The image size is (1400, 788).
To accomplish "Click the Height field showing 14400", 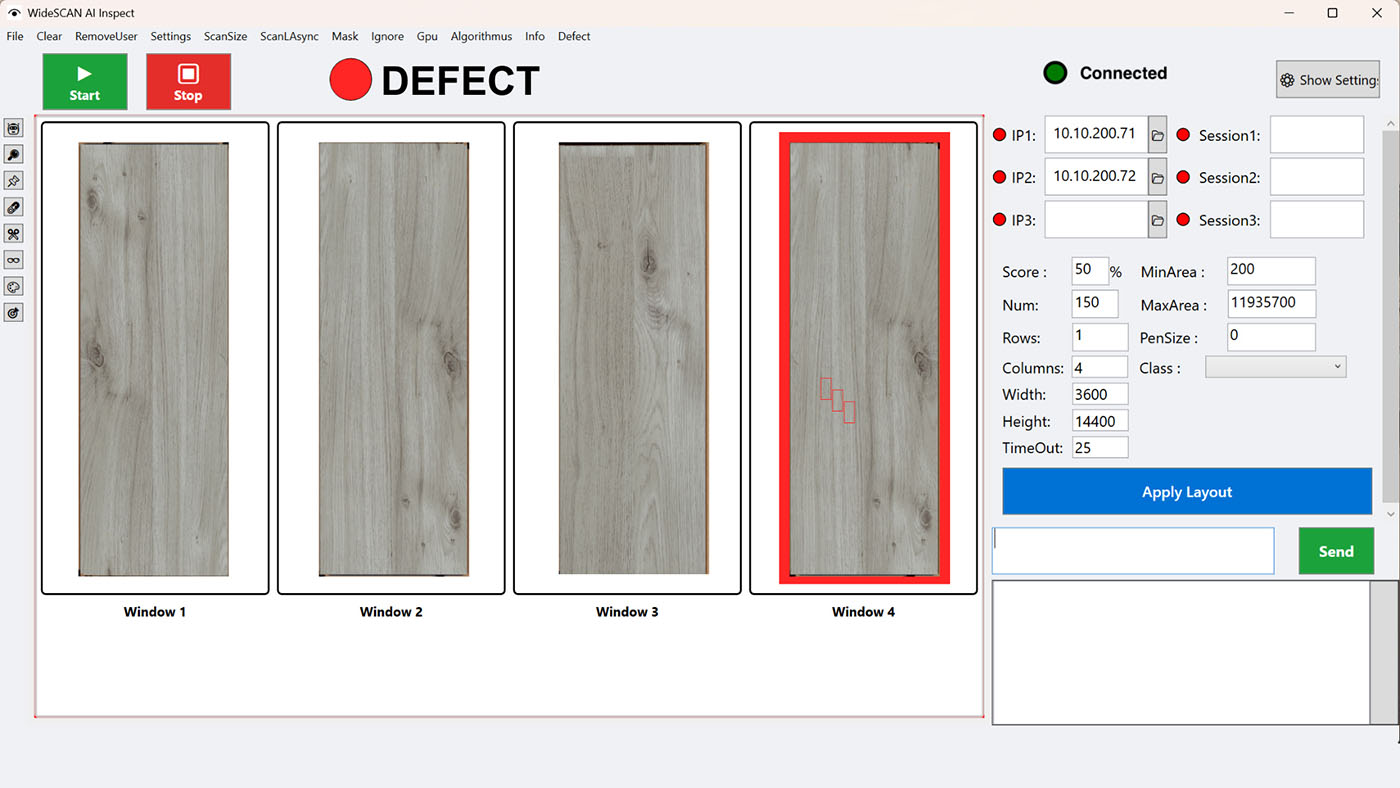I will (x=1100, y=421).
